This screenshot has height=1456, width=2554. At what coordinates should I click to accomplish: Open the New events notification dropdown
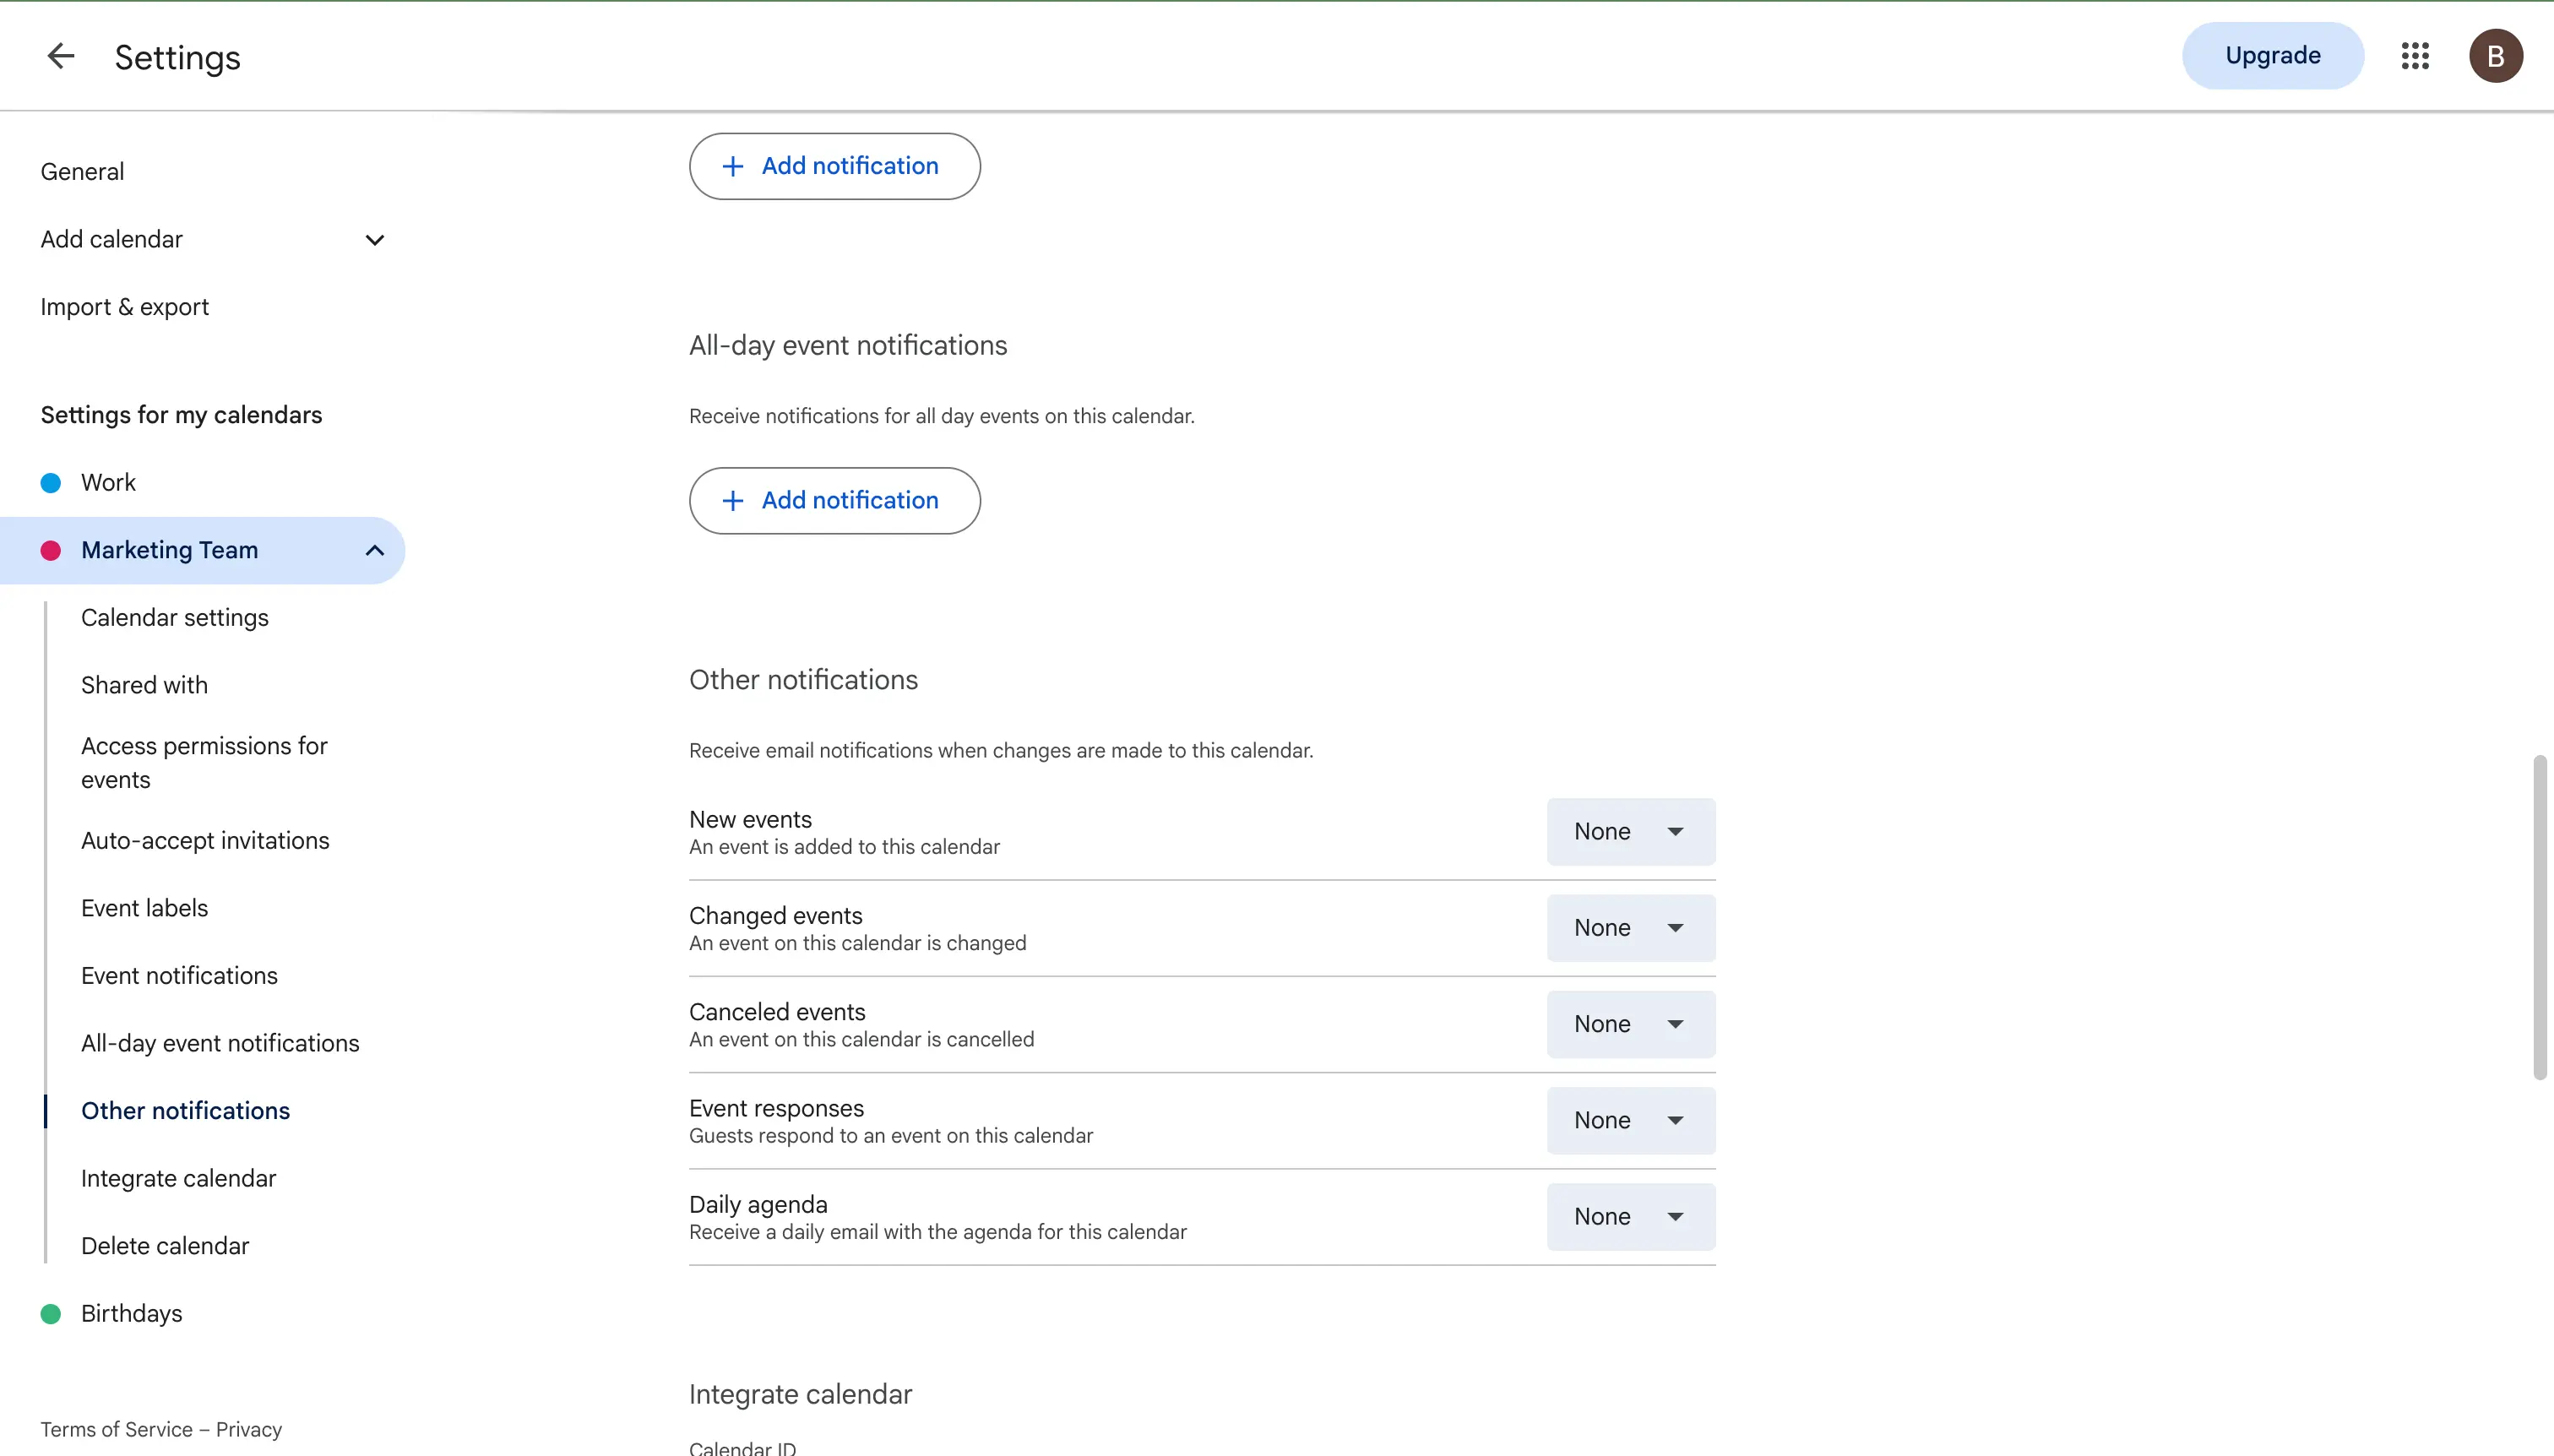coord(1631,832)
